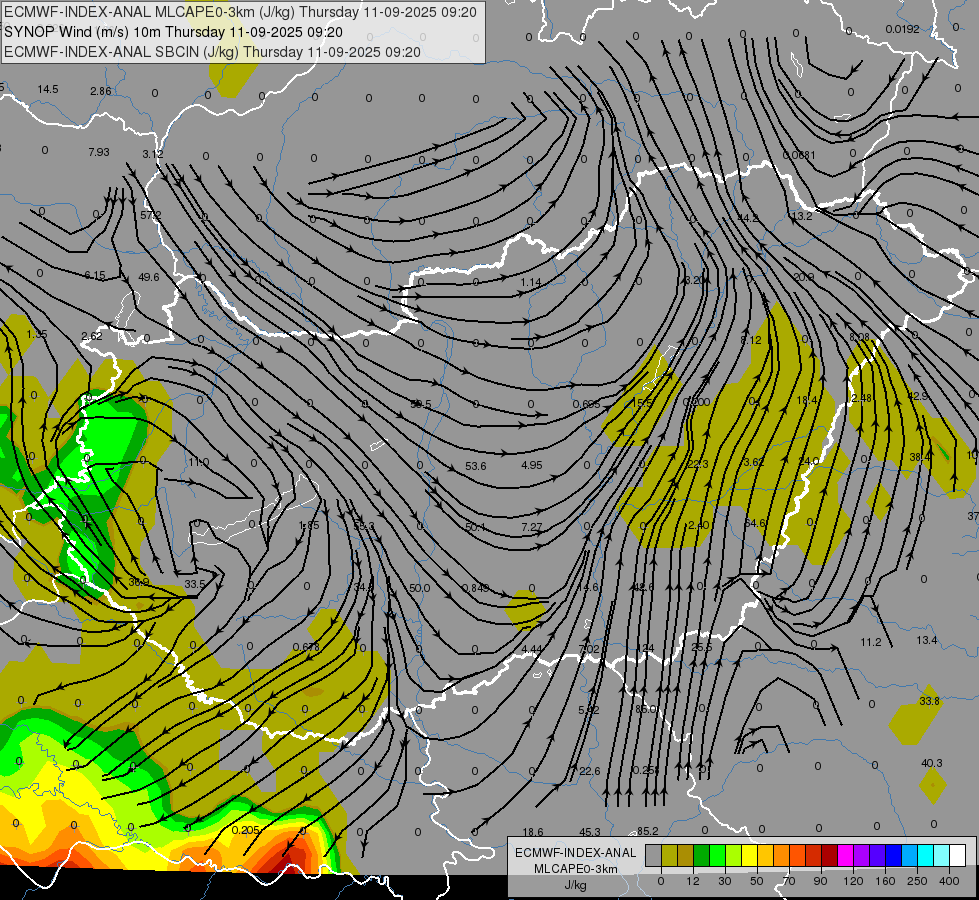The image size is (979, 900).
Task: Click the map value 6.15
Action: point(95,275)
